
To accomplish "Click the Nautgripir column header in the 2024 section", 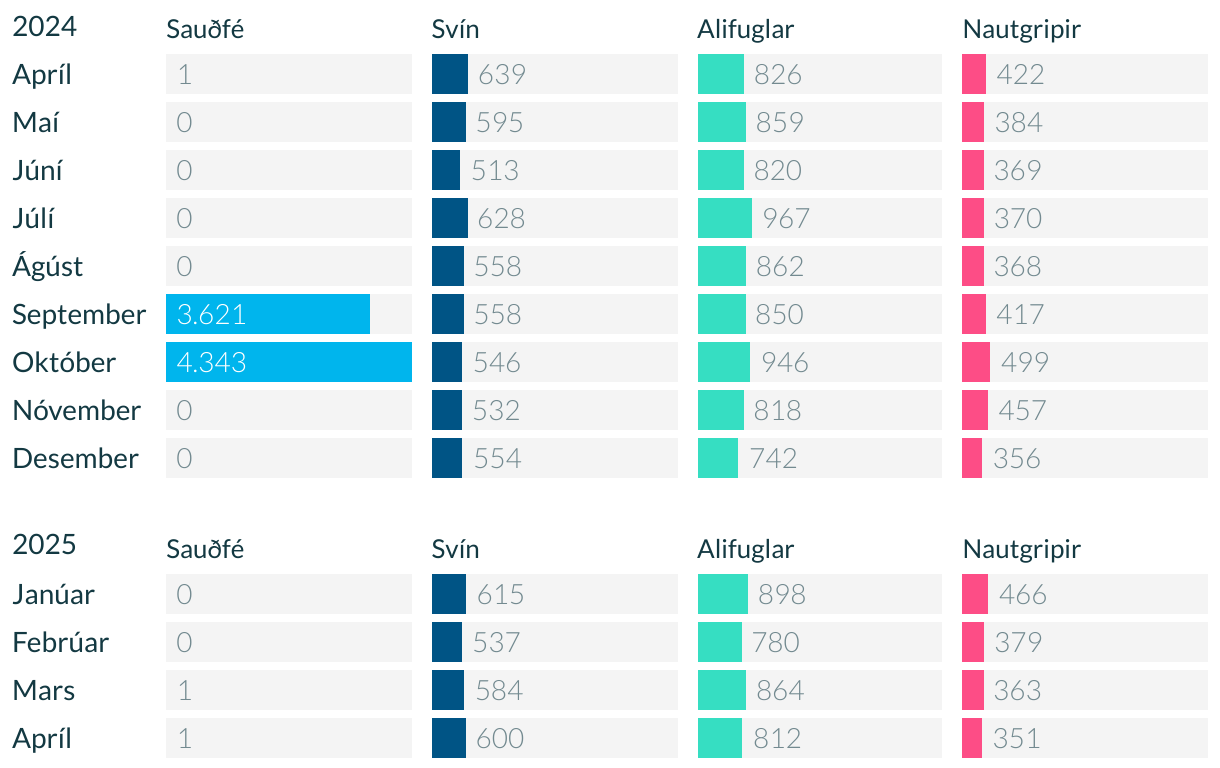I will (1022, 30).
